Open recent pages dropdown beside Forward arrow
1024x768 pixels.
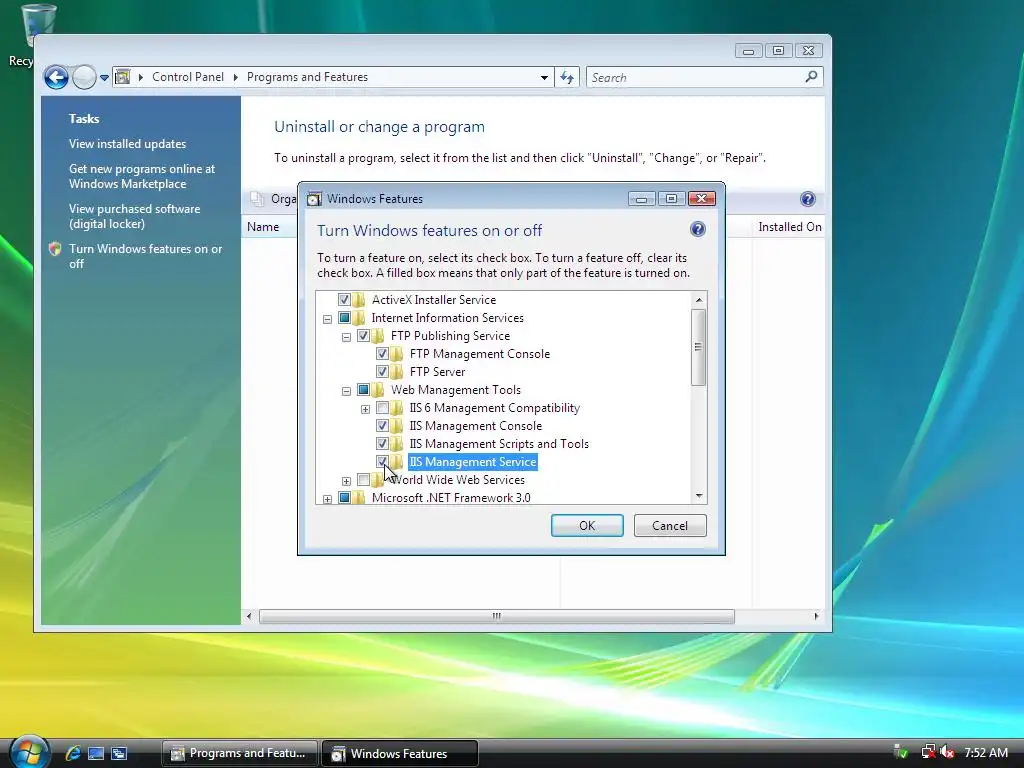[104, 78]
